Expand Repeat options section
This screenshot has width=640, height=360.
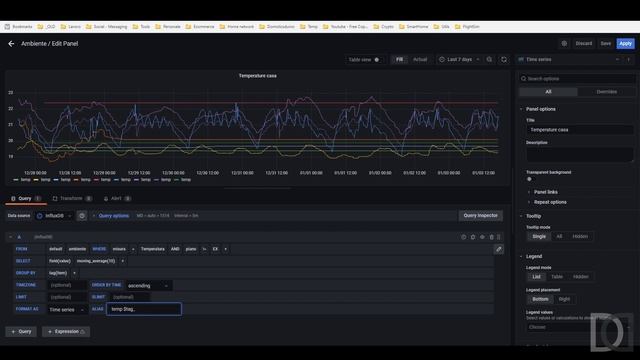click(550, 202)
